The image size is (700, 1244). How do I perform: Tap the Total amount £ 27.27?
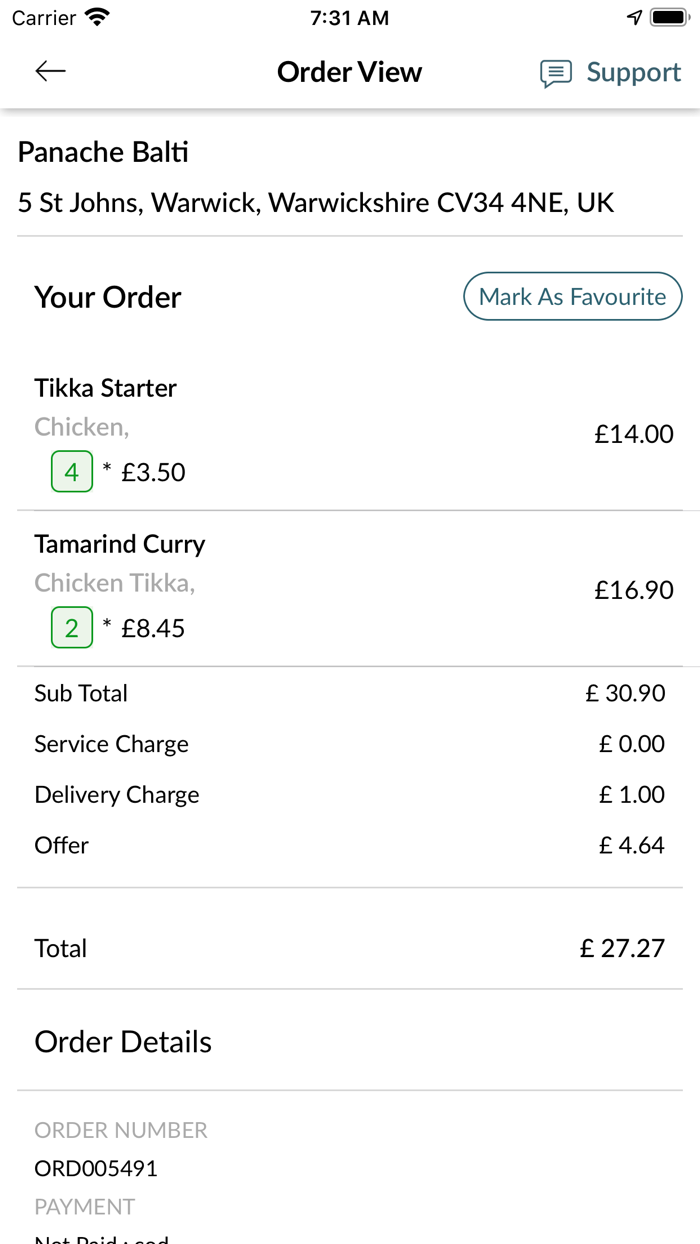622,948
